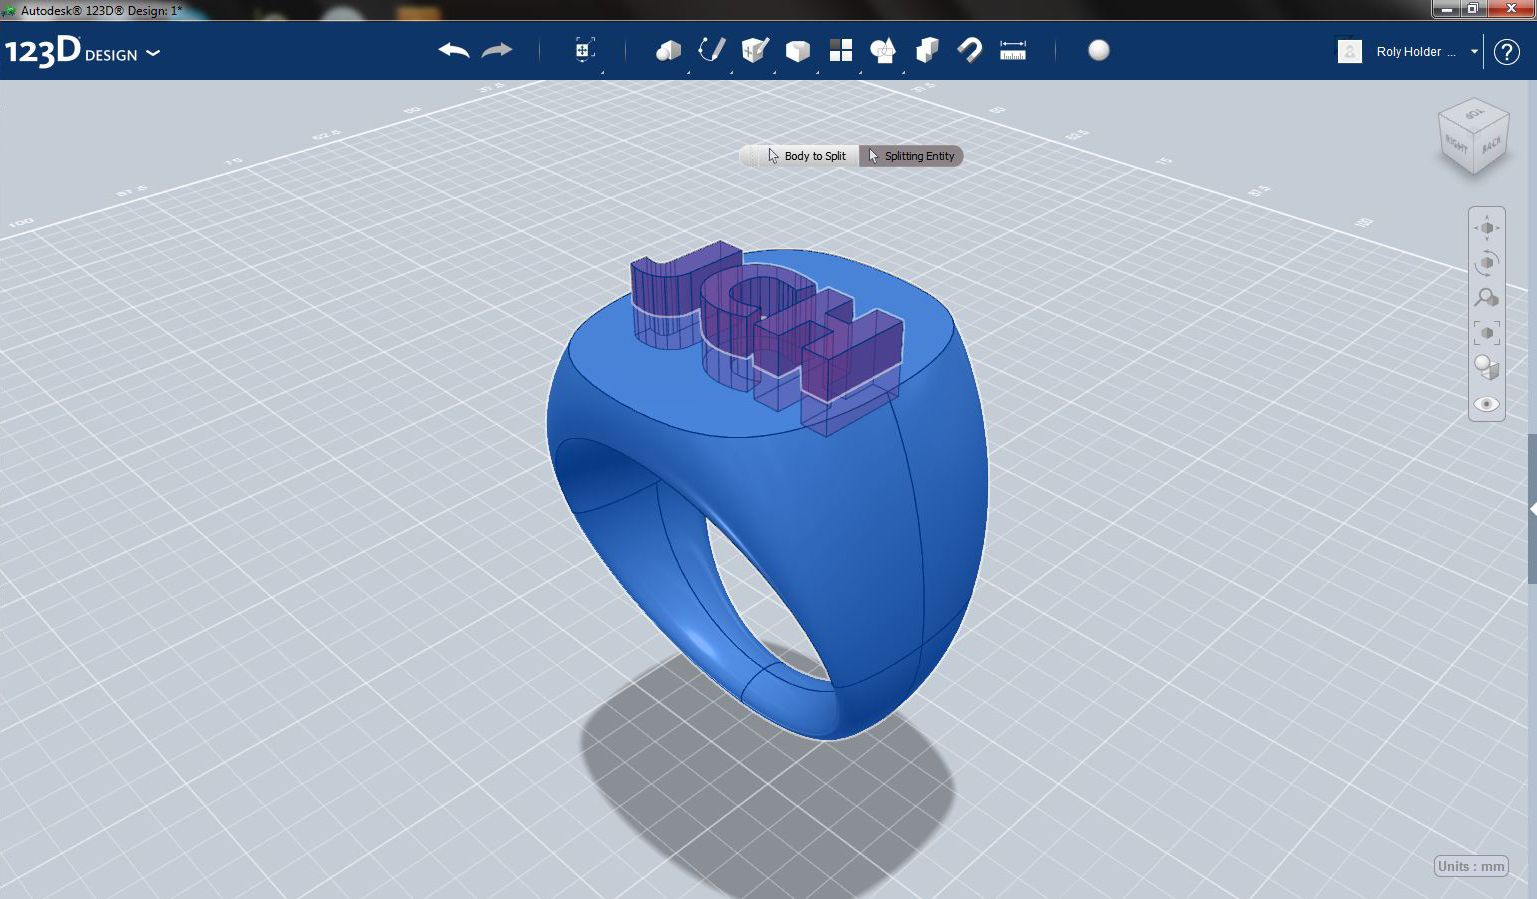Open Help via the question mark icon
This screenshot has width=1537, height=899.
(x=1507, y=51)
